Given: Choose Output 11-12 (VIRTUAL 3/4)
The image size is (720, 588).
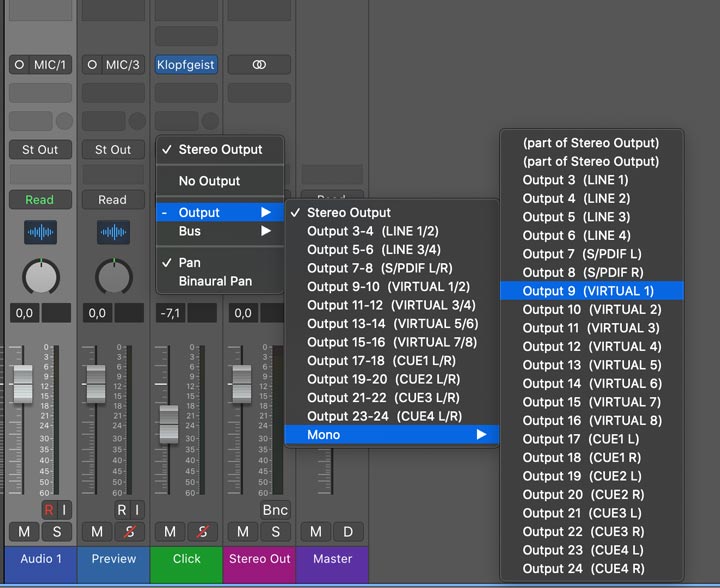Looking at the screenshot, I should point(392,305).
